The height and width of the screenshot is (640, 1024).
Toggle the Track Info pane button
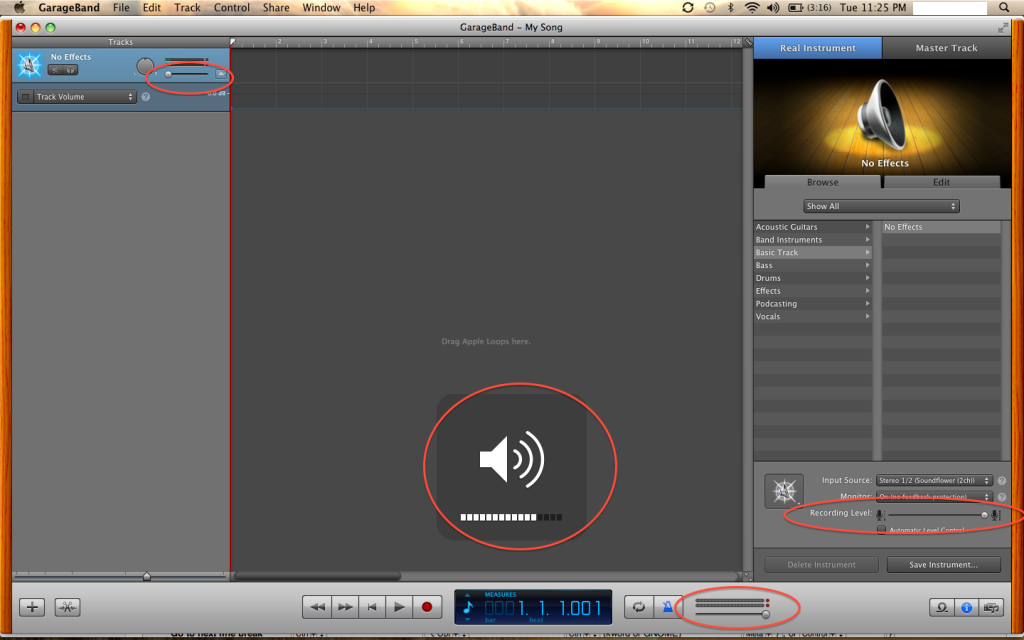pos(967,607)
